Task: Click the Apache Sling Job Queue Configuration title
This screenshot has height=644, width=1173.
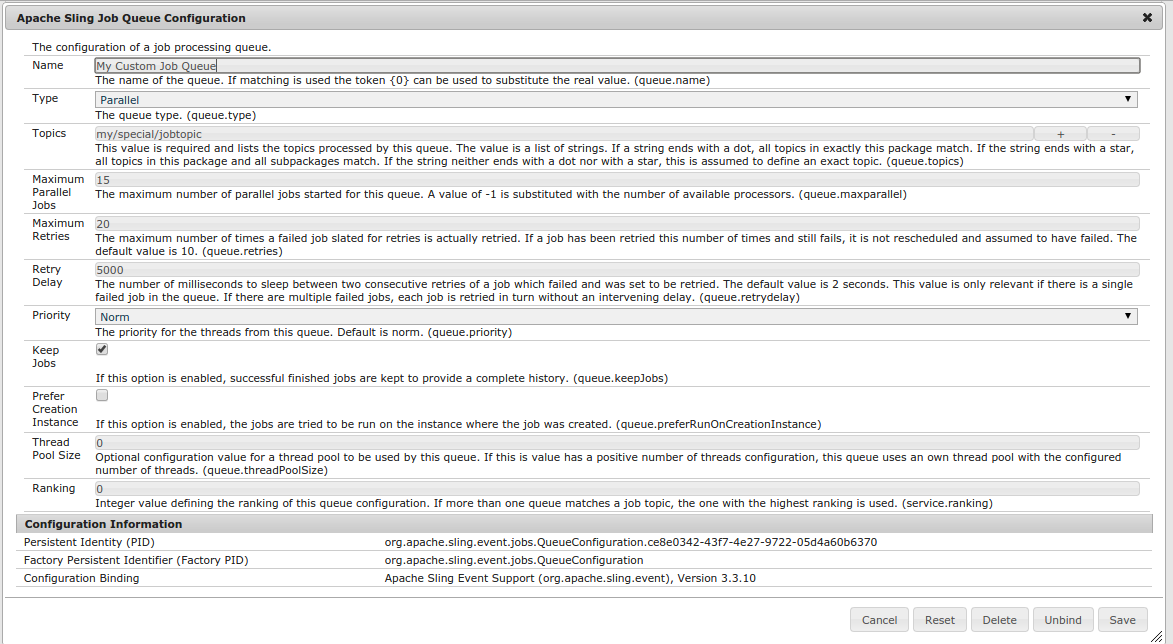Action: coord(131,18)
